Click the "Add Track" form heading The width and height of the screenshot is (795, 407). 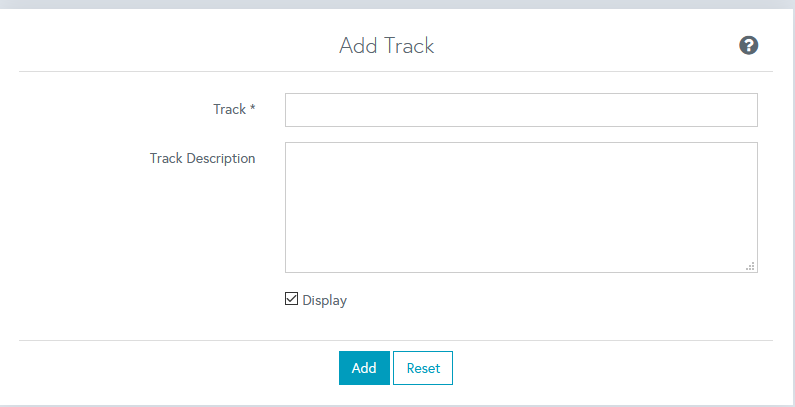tap(386, 45)
